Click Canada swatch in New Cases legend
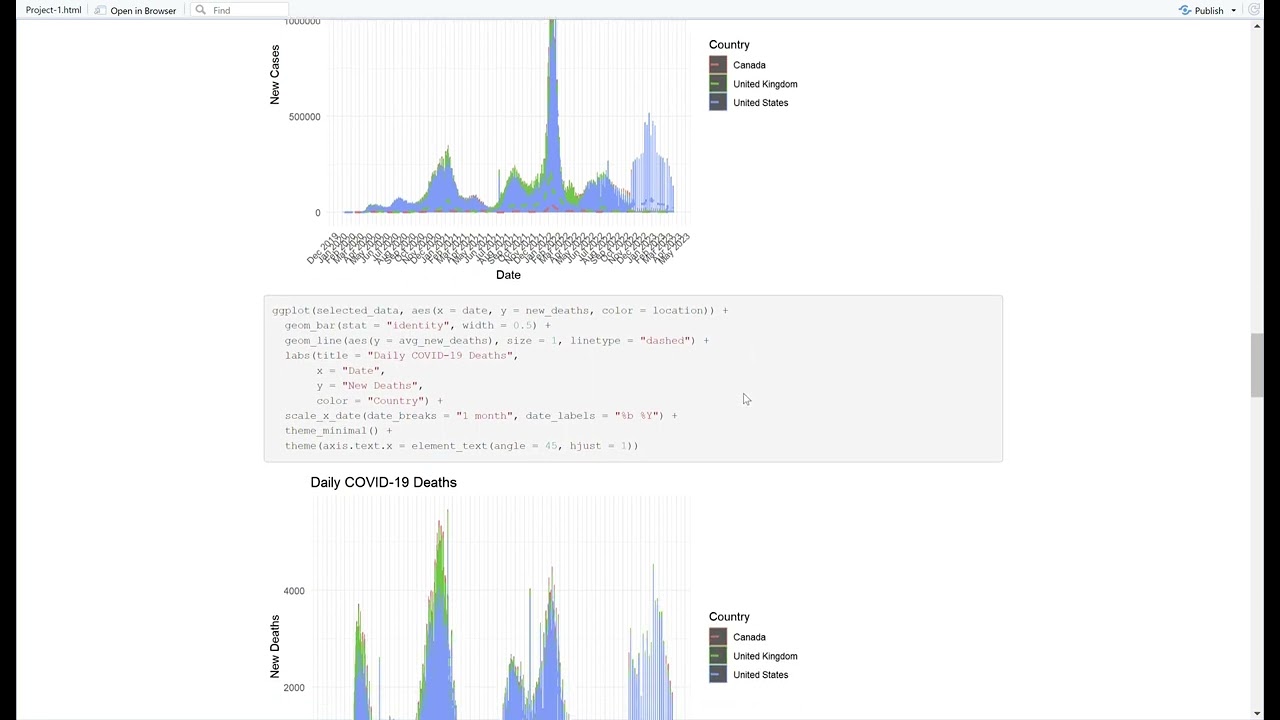Screen dimensions: 1280x720 pos(717,65)
